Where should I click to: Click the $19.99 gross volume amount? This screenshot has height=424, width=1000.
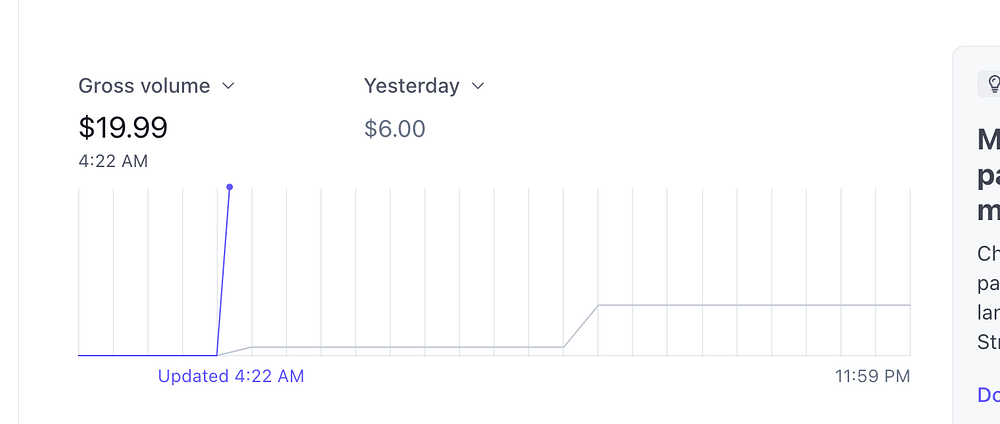123,127
